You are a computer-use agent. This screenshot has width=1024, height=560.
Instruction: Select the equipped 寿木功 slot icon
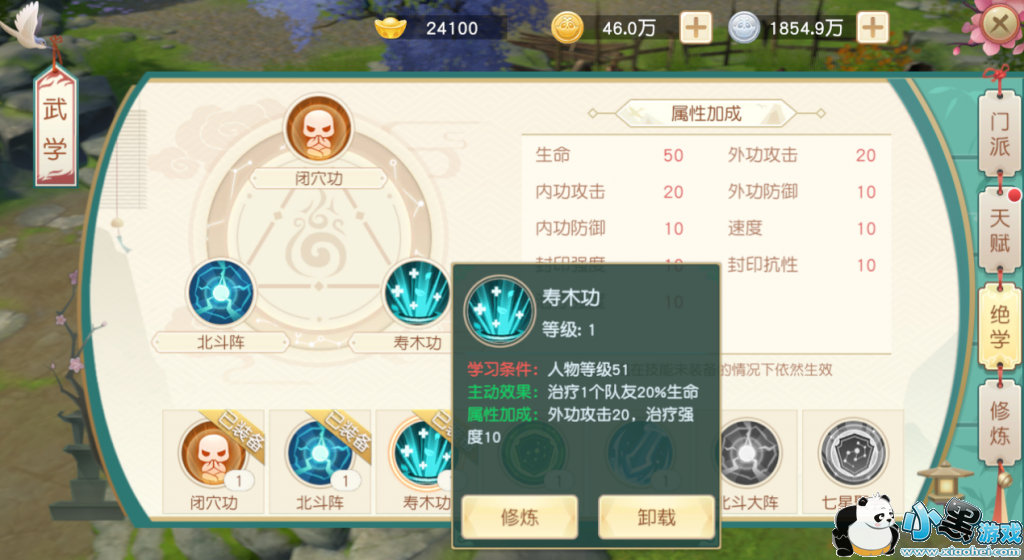pos(417,293)
